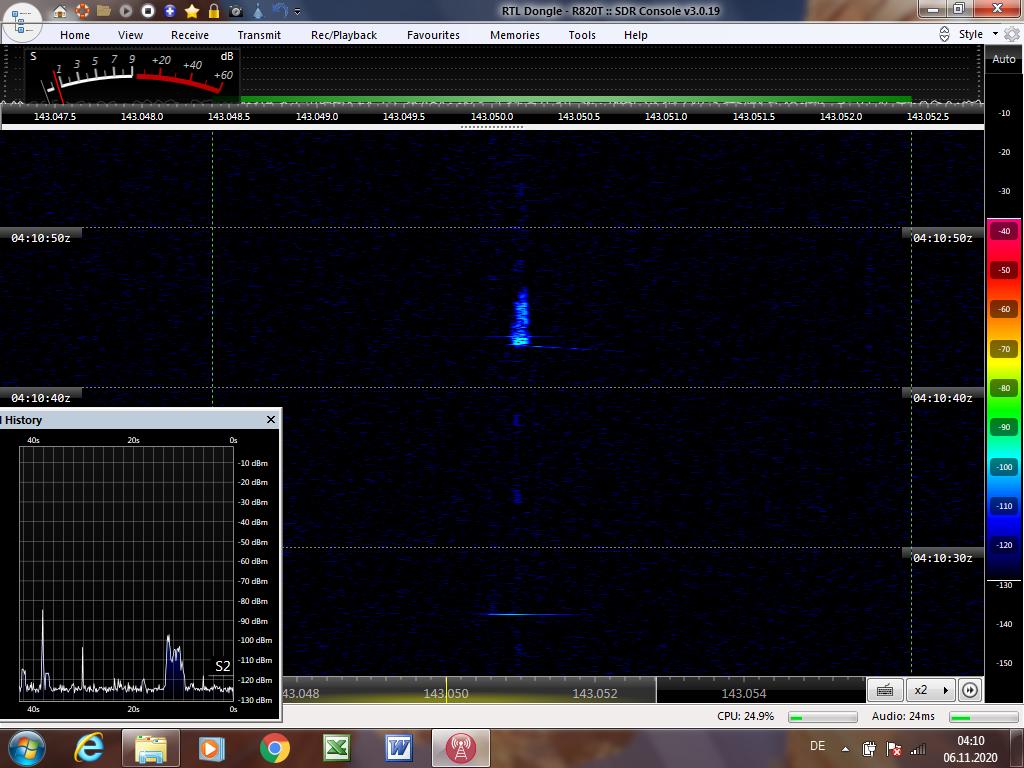Click the 143.050 marker on span bar
The height and width of the screenshot is (768, 1024).
446,693
